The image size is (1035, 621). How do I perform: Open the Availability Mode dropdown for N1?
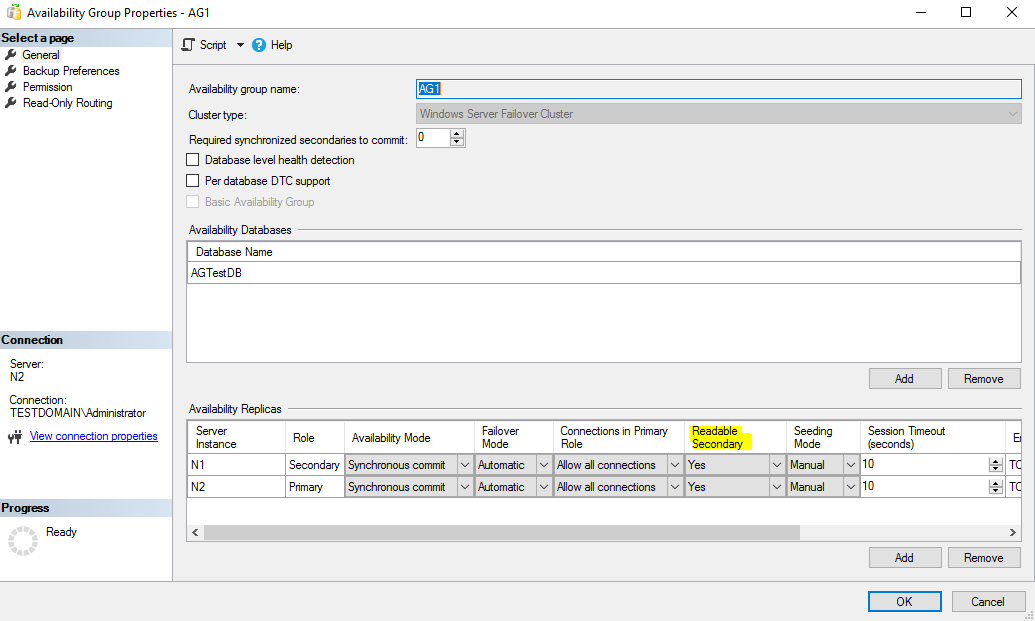tap(463, 464)
